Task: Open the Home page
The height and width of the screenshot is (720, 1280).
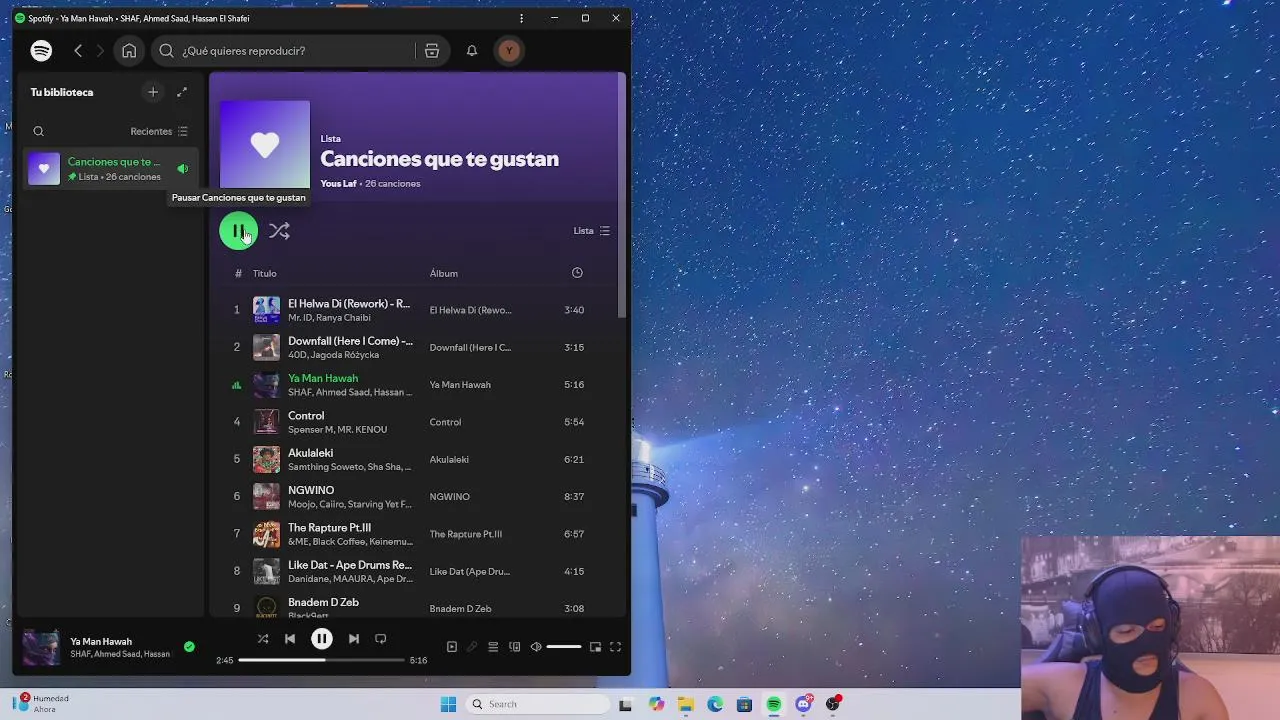Action: pos(129,50)
